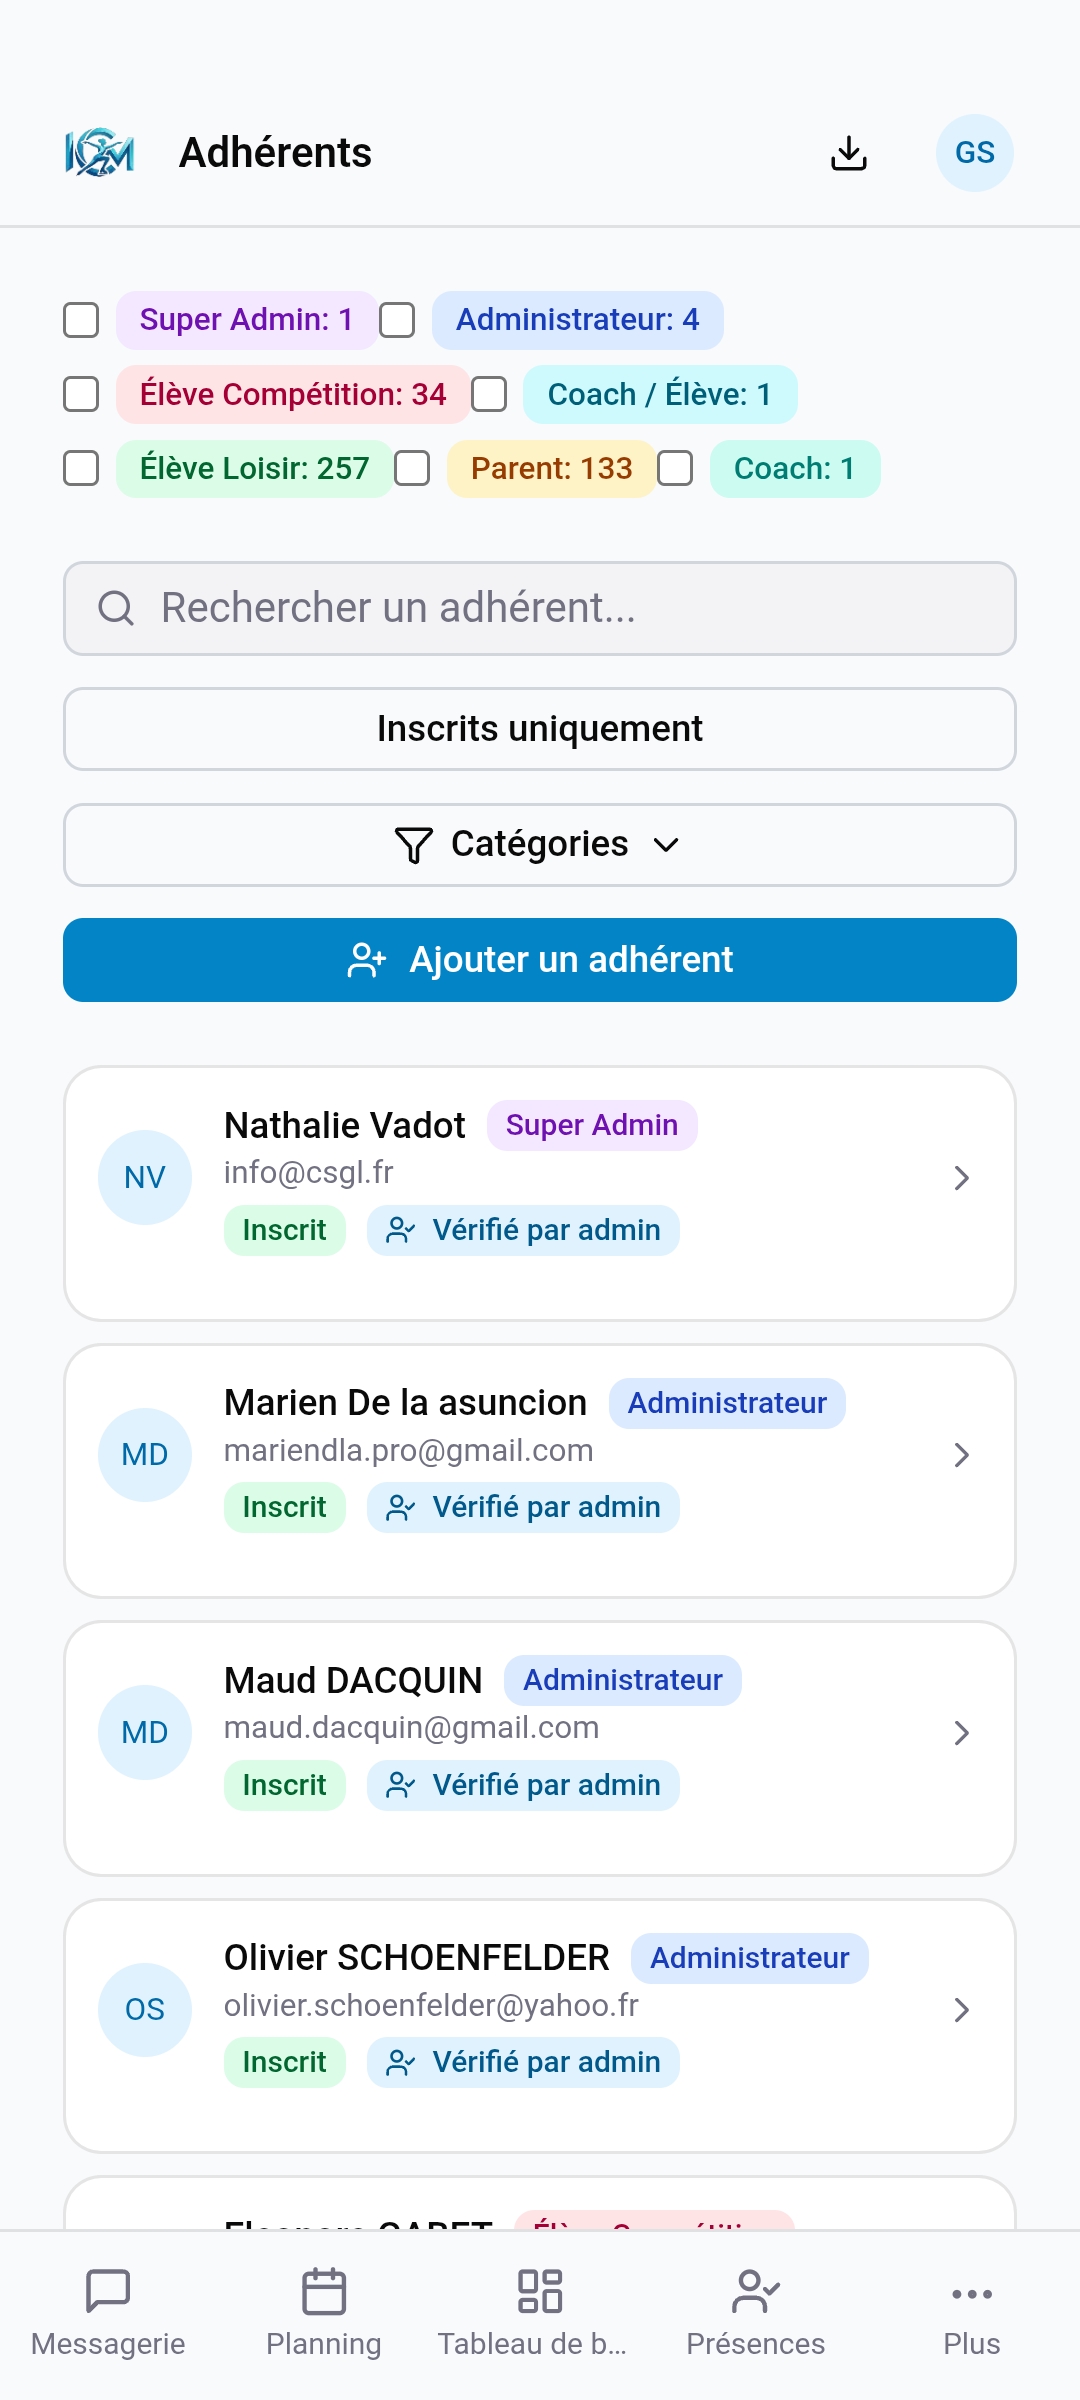The image size is (1080, 2400).
Task: Expand the Catégories dropdown
Action: (540, 845)
